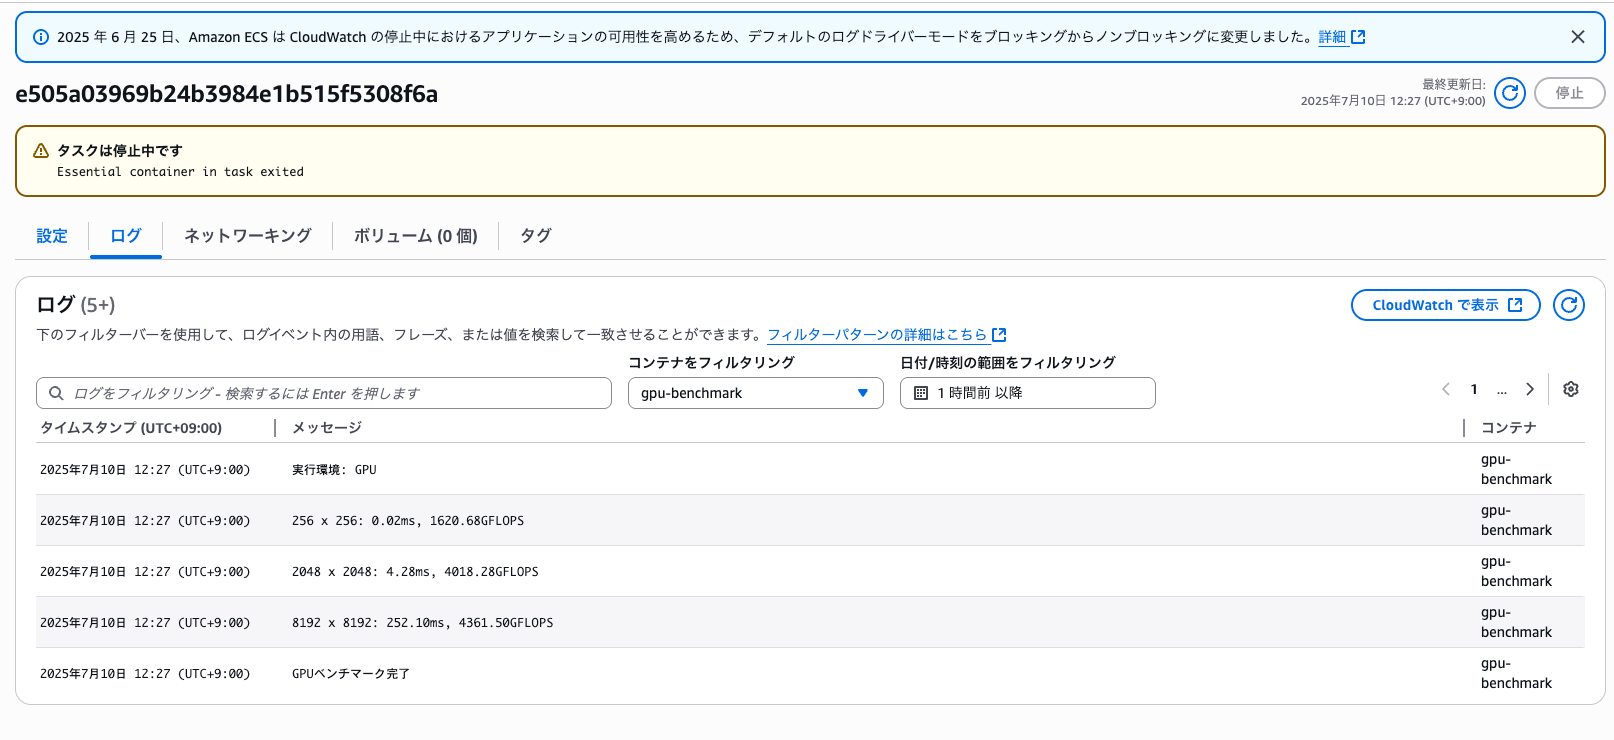Click the コンテナ column header

pyautogui.click(x=1508, y=428)
